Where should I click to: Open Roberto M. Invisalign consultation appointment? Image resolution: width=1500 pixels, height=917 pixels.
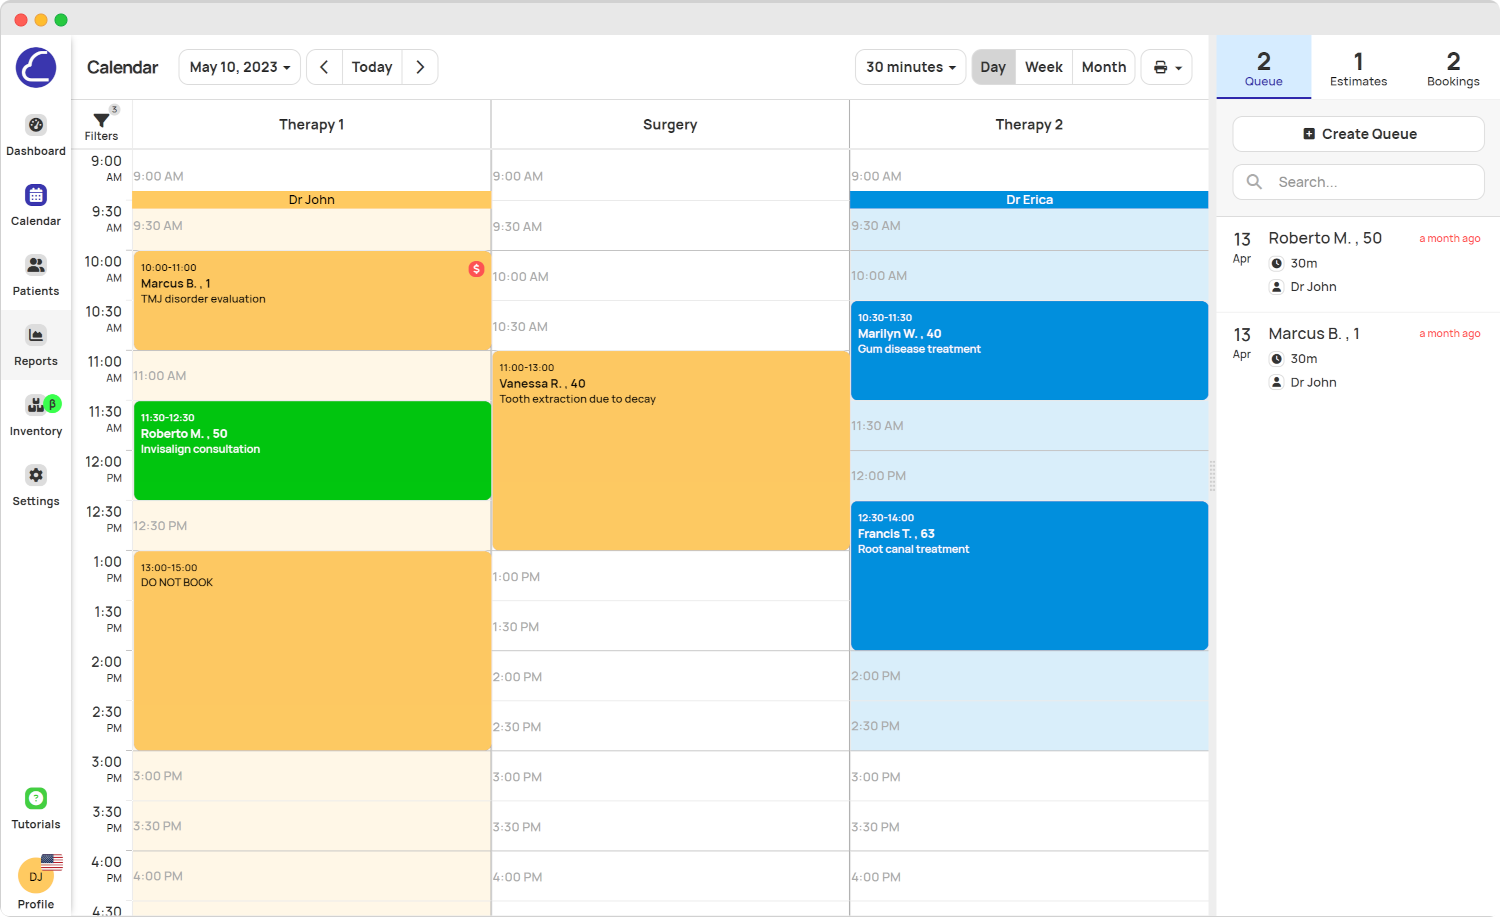[x=312, y=450]
